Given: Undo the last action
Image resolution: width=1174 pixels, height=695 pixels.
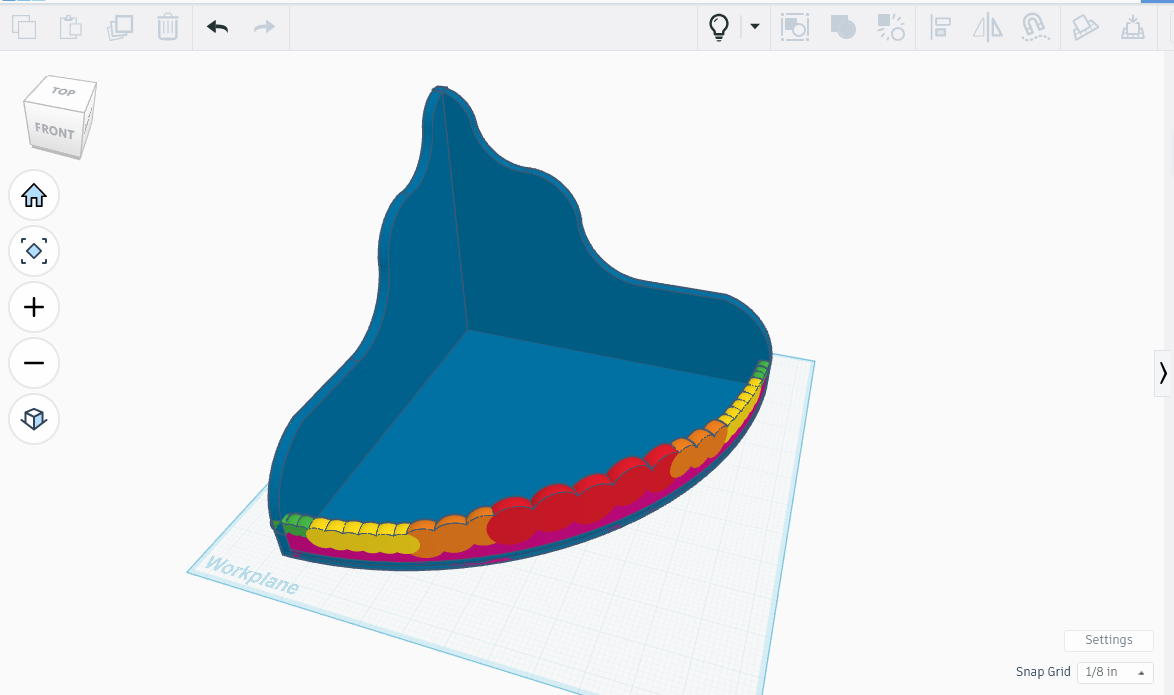Looking at the screenshot, I should pyautogui.click(x=218, y=27).
